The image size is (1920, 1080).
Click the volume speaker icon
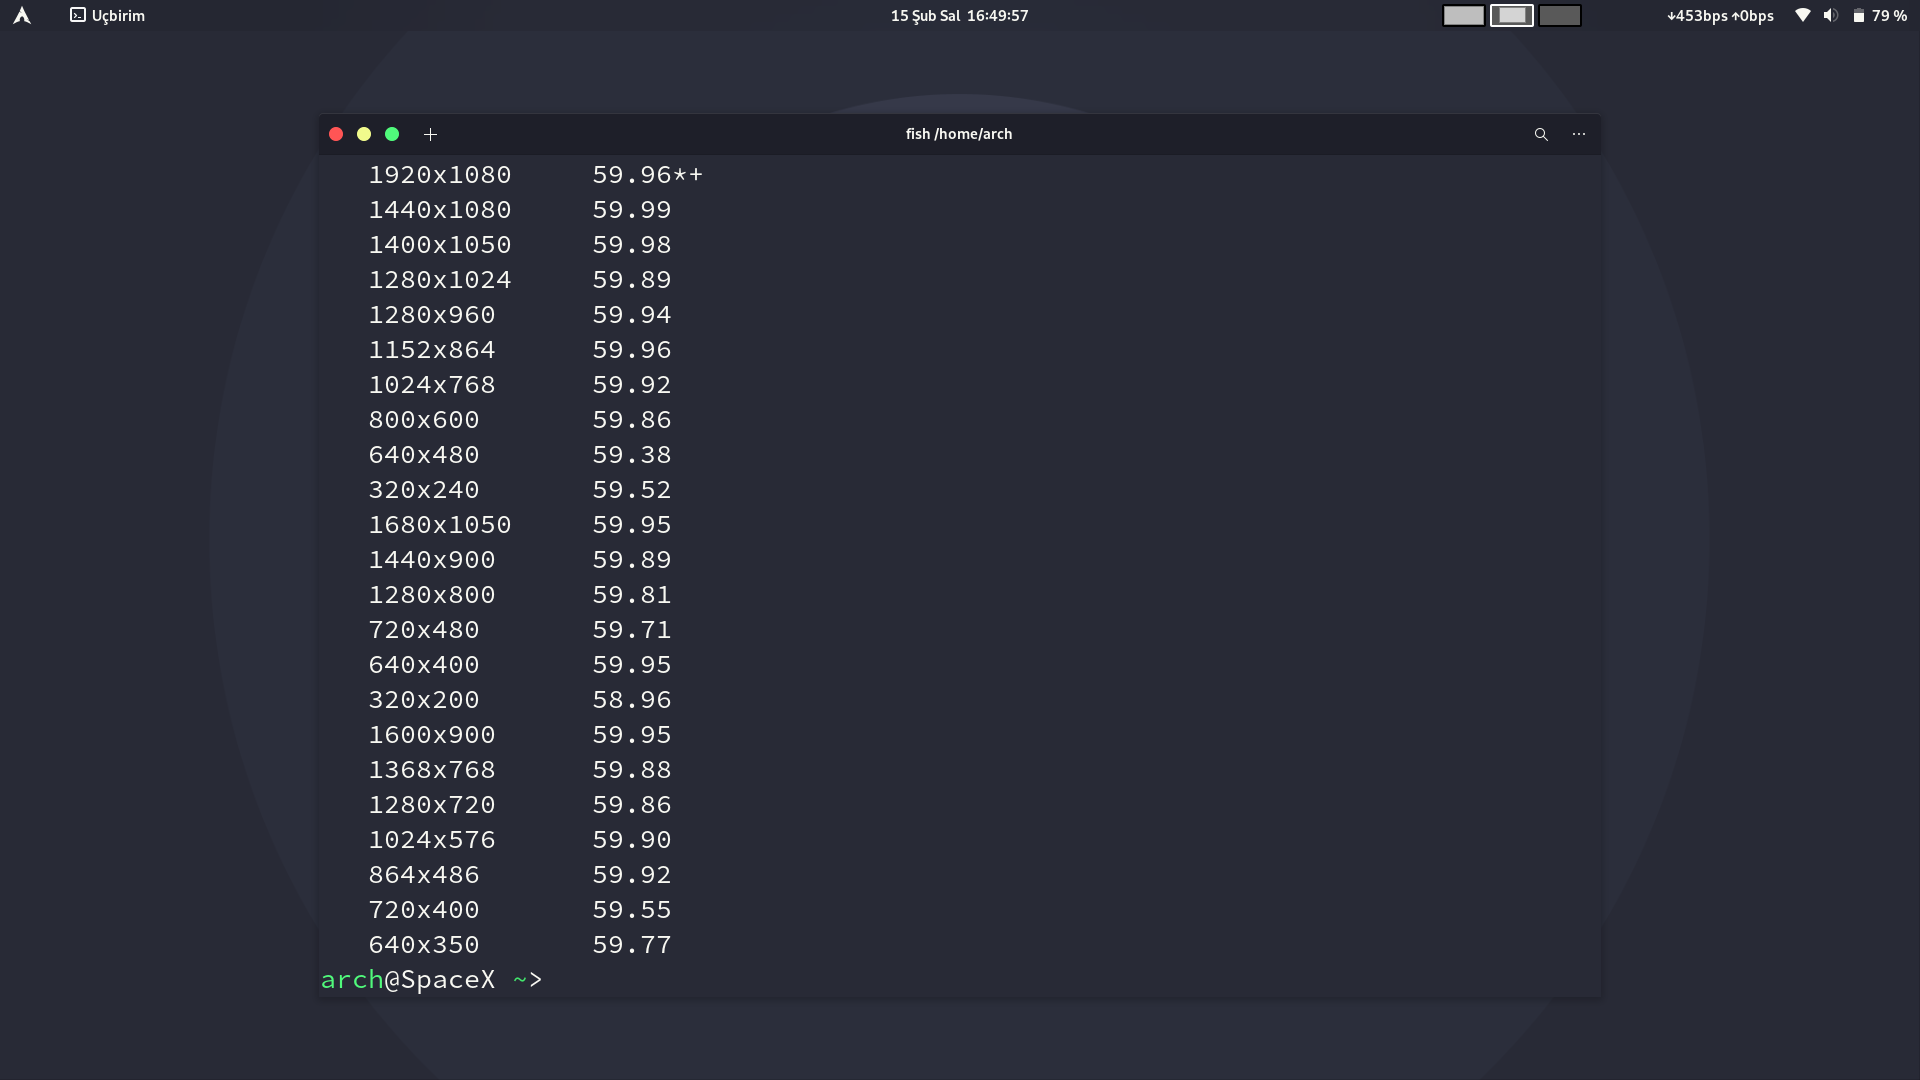tap(1830, 15)
